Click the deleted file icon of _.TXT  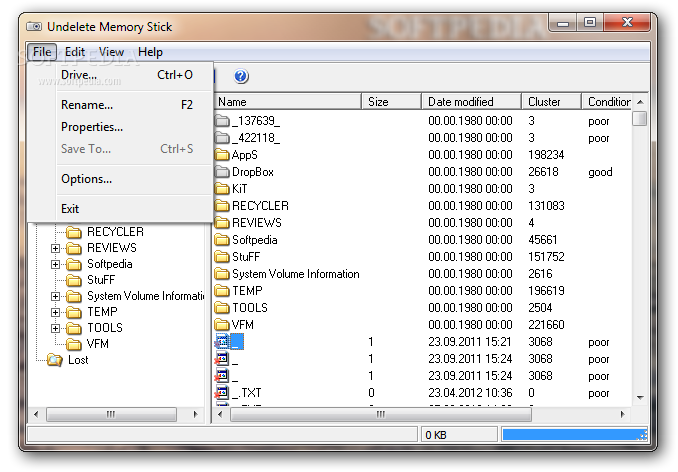[222, 393]
